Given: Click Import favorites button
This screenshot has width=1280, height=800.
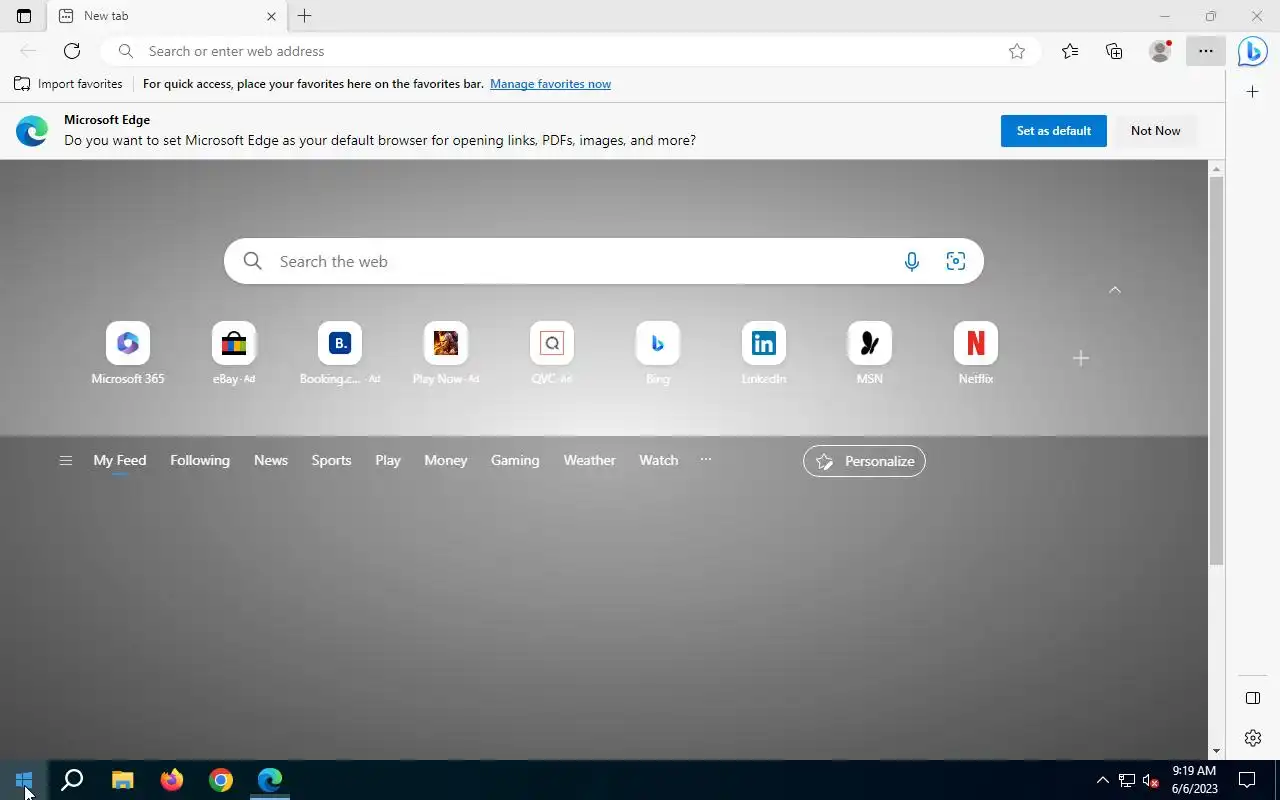Looking at the screenshot, I should (68, 84).
